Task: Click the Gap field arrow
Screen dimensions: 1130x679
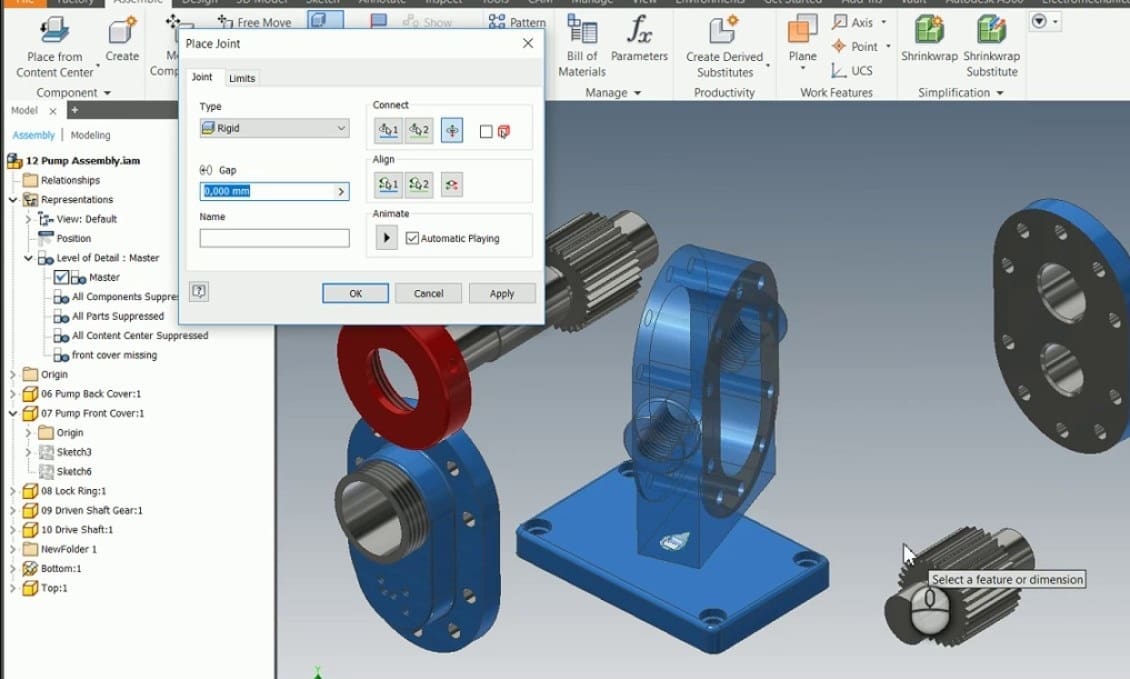Action: click(342, 191)
